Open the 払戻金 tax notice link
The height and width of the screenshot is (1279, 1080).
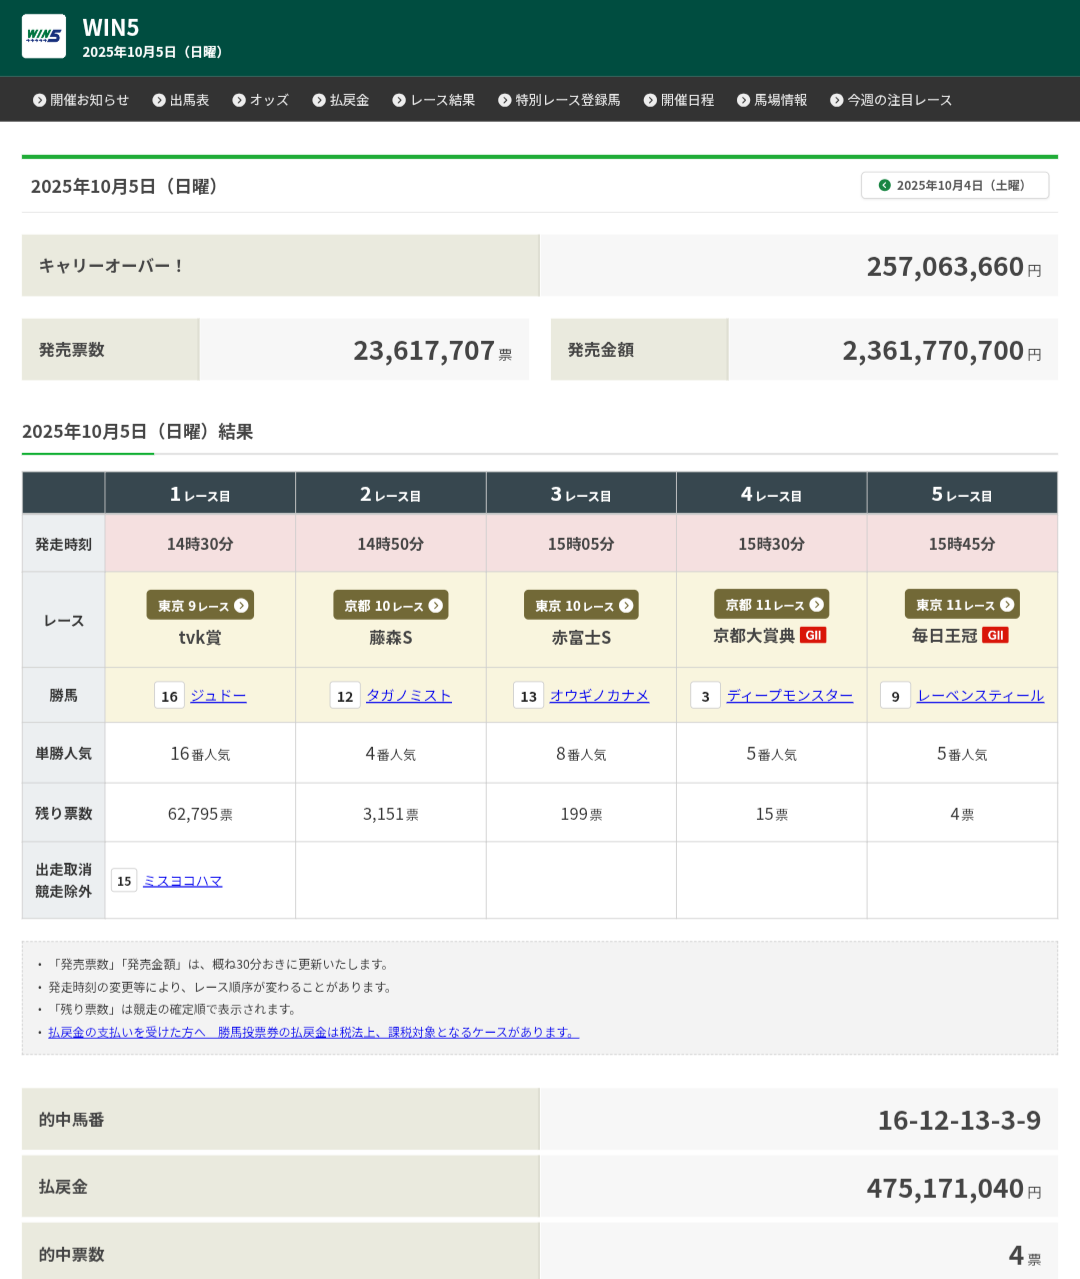click(313, 1032)
